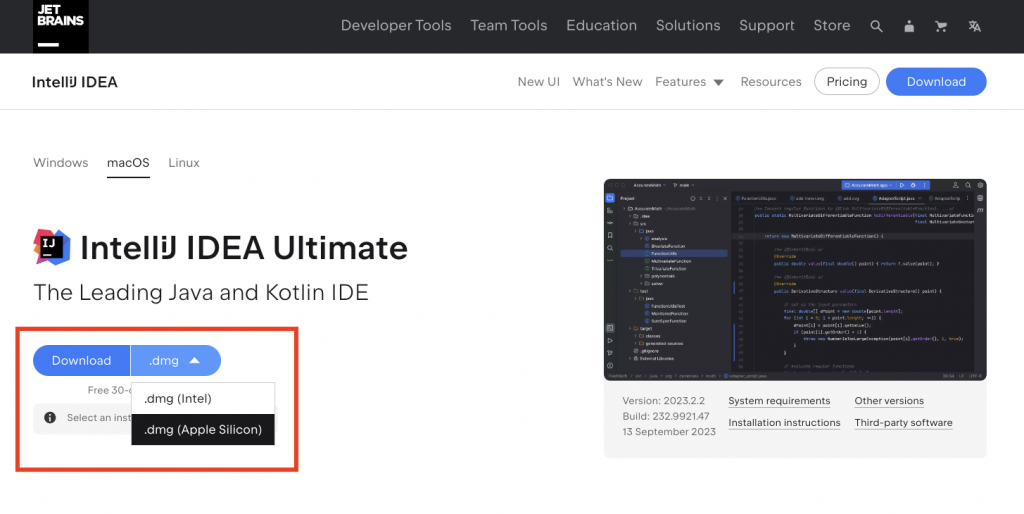Viewport: 1024px width, 514px height.
Task: Click the Build: 232.9921.47 text
Action: (665, 416)
